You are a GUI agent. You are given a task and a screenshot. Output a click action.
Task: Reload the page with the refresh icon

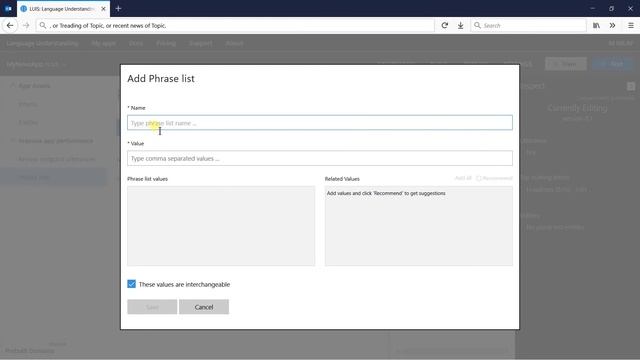tap(444, 25)
